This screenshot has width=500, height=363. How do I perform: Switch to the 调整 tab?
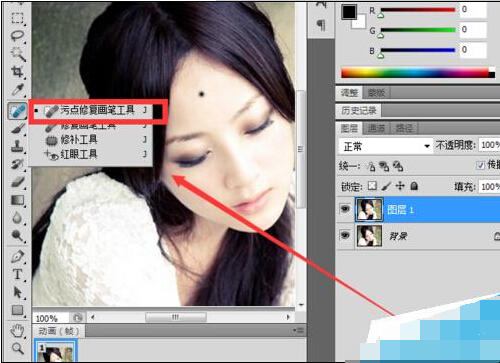click(x=349, y=93)
